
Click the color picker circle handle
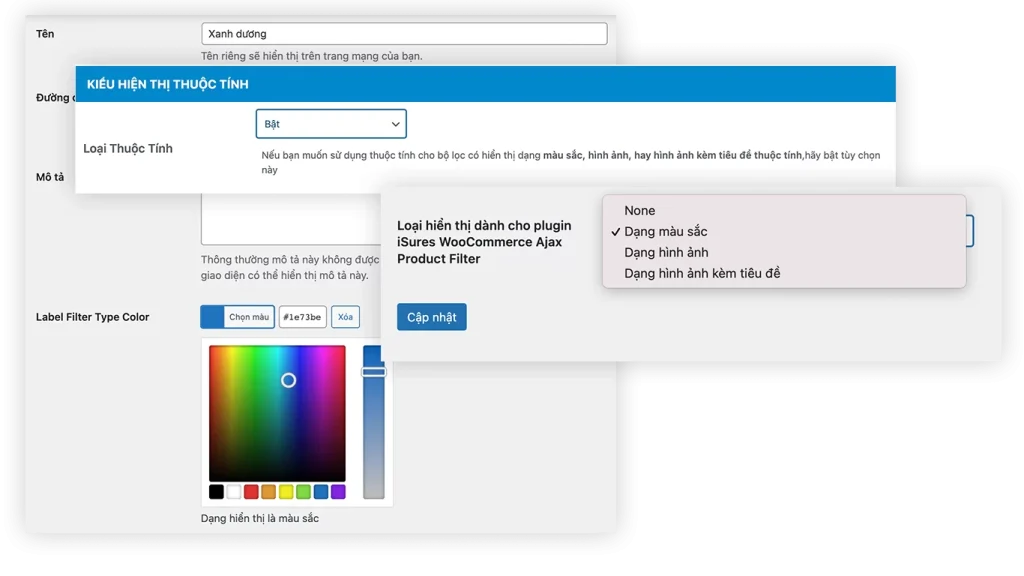point(288,380)
